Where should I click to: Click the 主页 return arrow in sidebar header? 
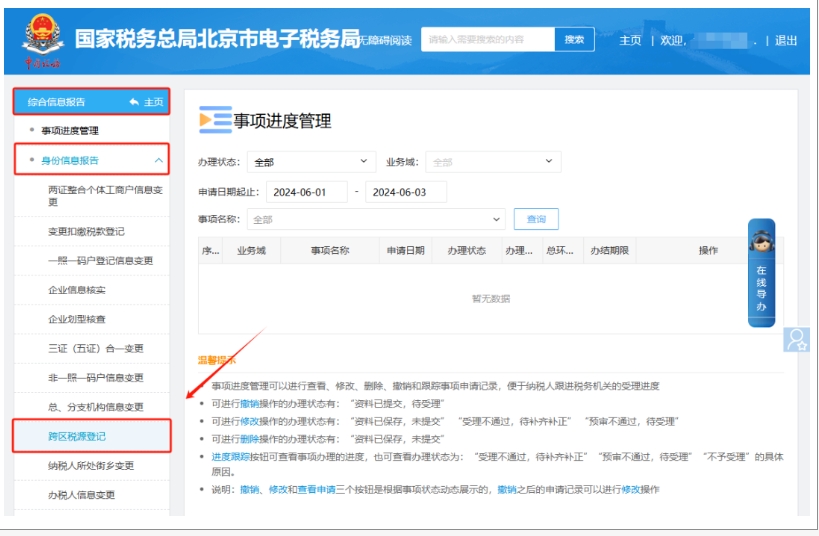145,102
